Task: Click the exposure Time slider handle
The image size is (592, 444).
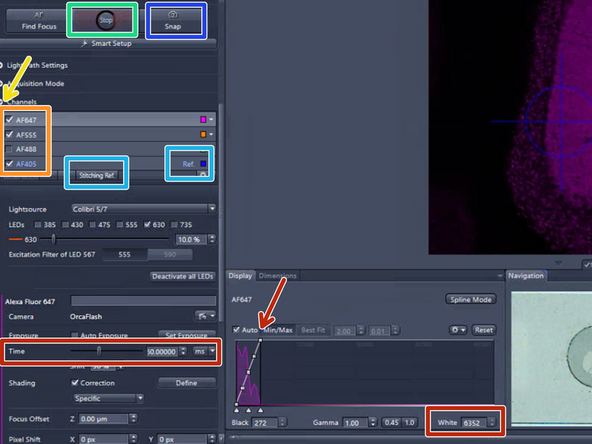Action: point(99,351)
